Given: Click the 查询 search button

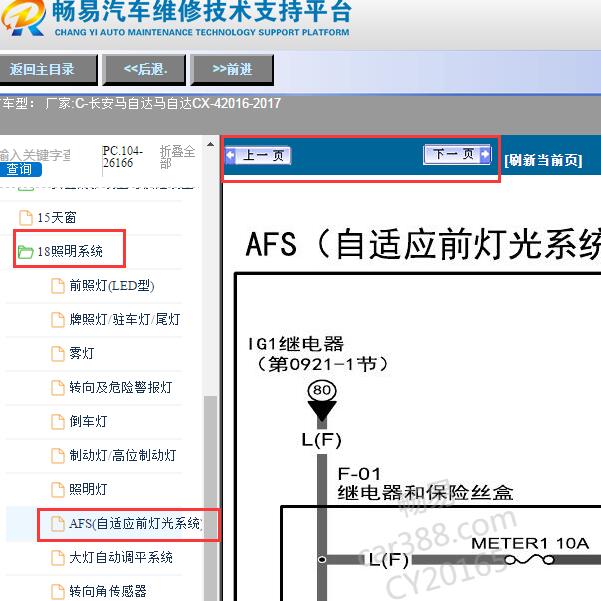Looking at the screenshot, I should pyautogui.click(x=20, y=169).
